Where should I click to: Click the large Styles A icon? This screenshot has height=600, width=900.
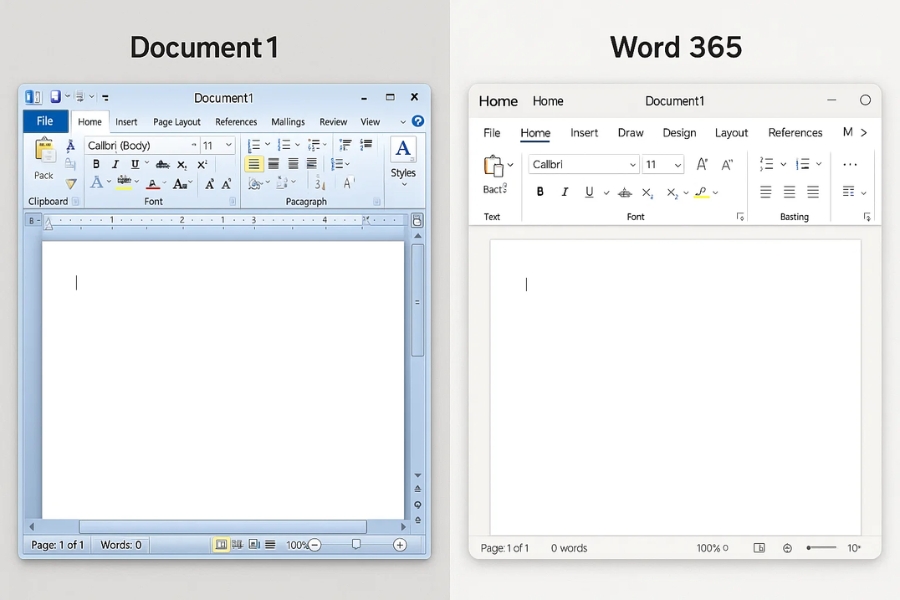click(x=403, y=149)
